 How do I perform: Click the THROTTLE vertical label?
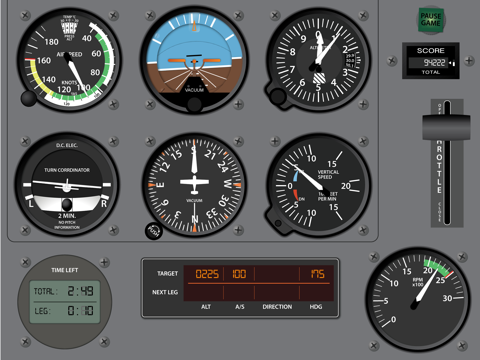[439, 165]
